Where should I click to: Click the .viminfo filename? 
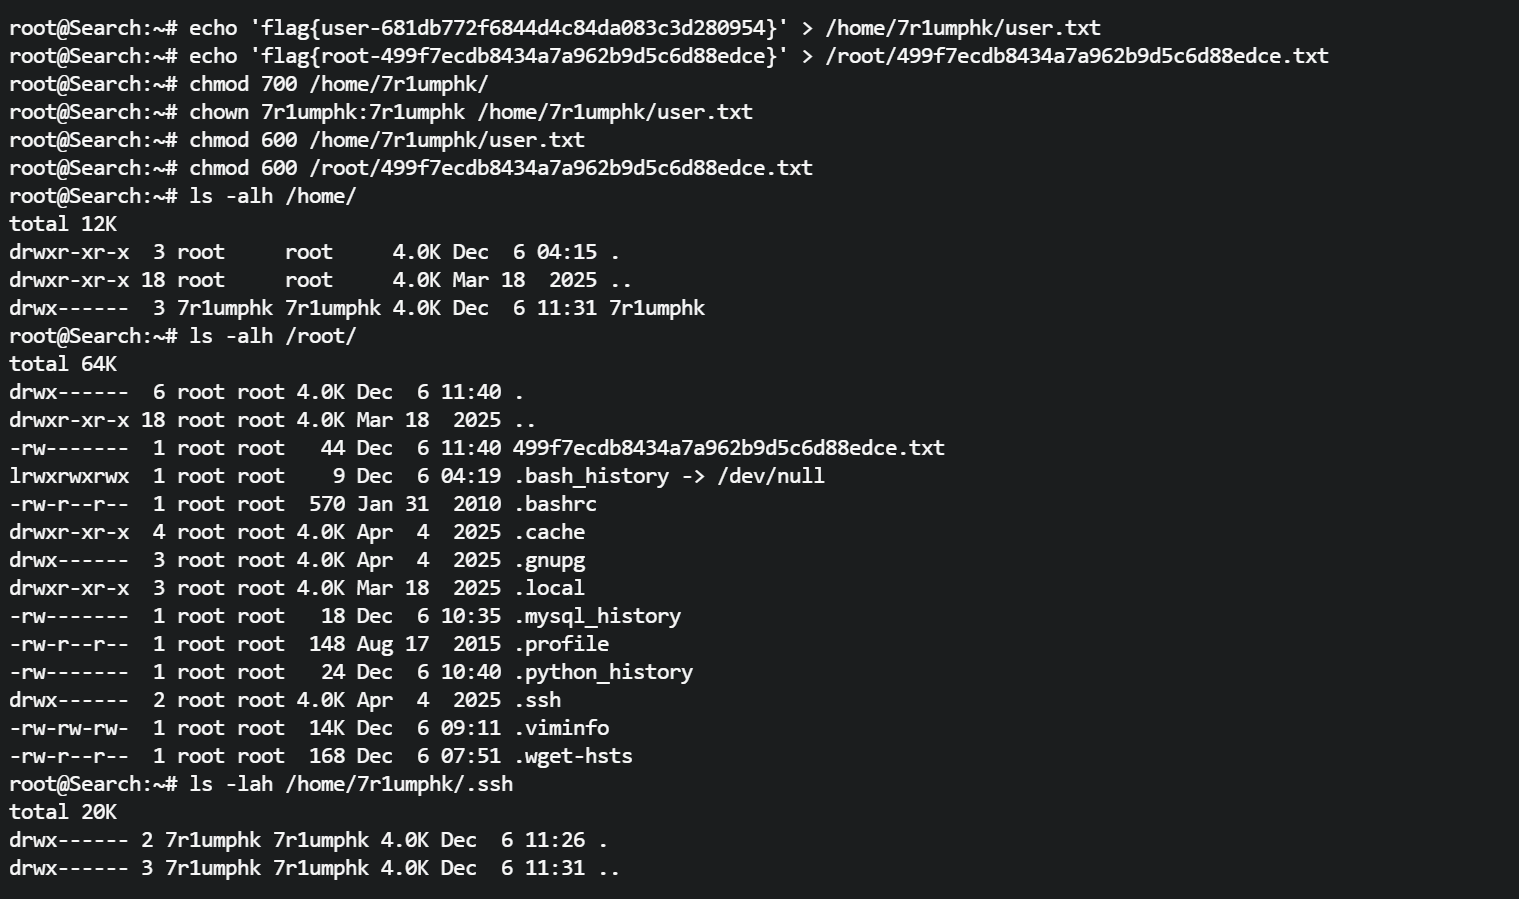561,728
